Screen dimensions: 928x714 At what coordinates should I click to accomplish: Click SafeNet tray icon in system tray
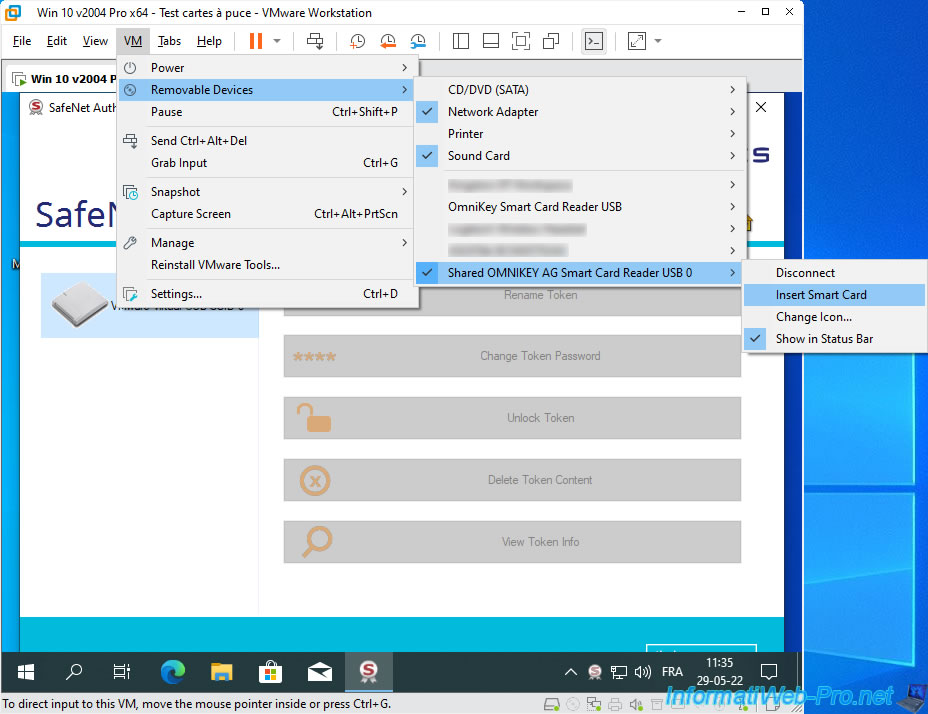pyautogui.click(x=595, y=671)
